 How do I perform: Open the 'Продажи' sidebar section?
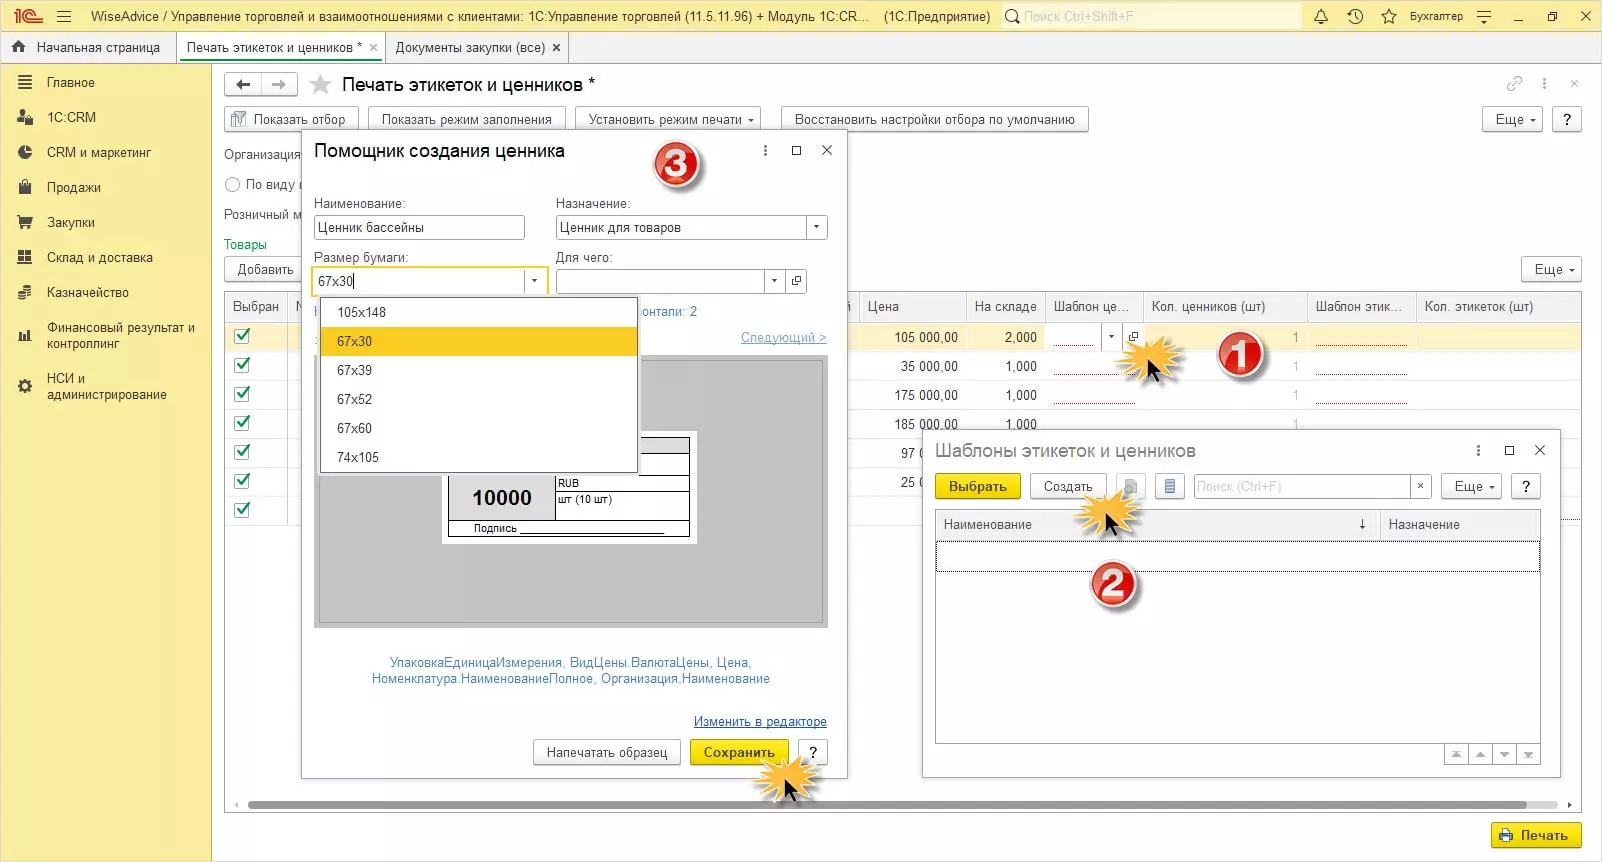[73, 187]
